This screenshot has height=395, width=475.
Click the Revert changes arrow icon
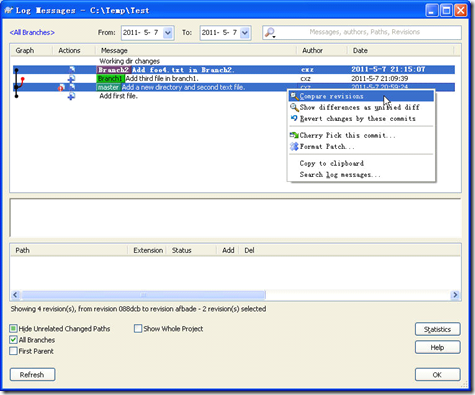point(294,118)
